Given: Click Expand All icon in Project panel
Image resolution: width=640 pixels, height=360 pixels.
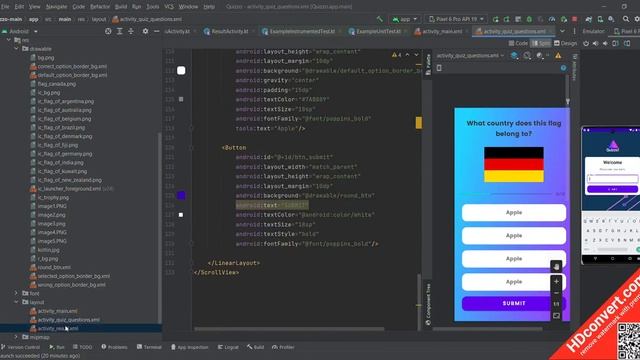Looking at the screenshot, I should tap(120, 31).
